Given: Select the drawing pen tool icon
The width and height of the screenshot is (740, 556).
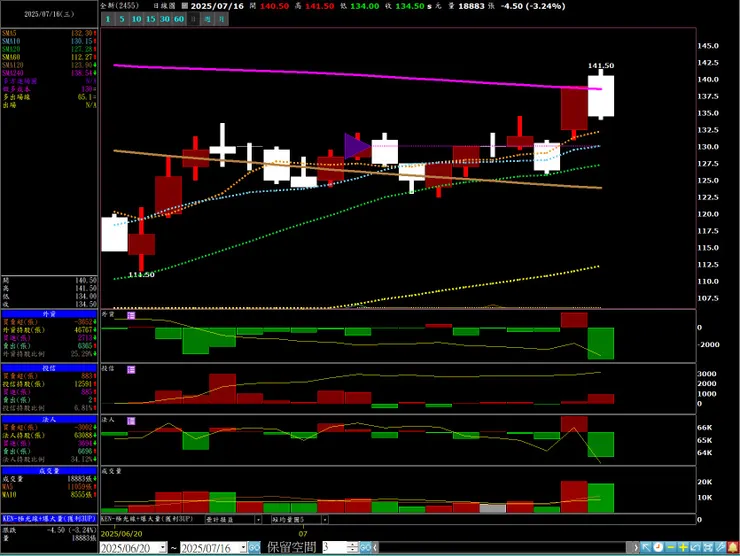Looking at the screenshot, I should (720, 547).
